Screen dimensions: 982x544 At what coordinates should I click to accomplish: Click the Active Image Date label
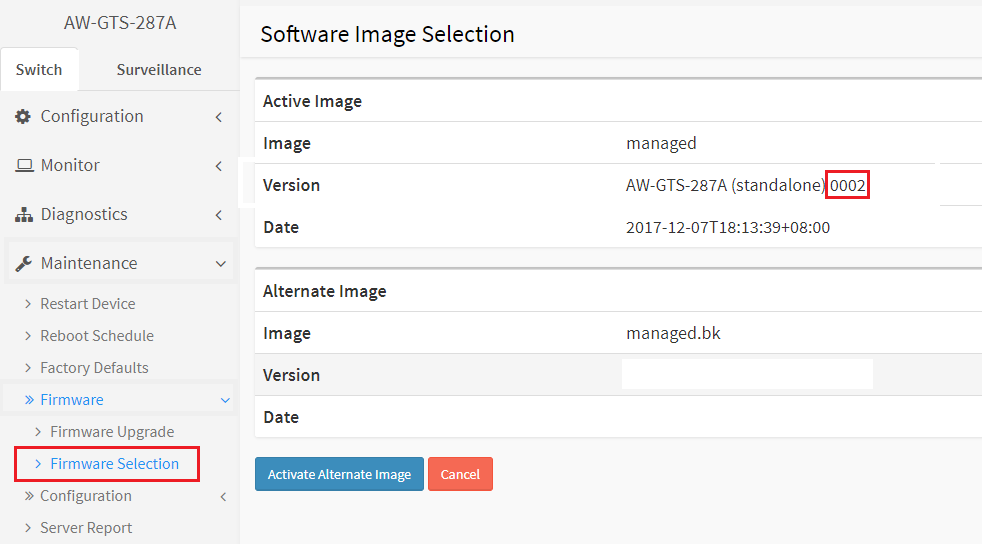[x=281, y=227]
